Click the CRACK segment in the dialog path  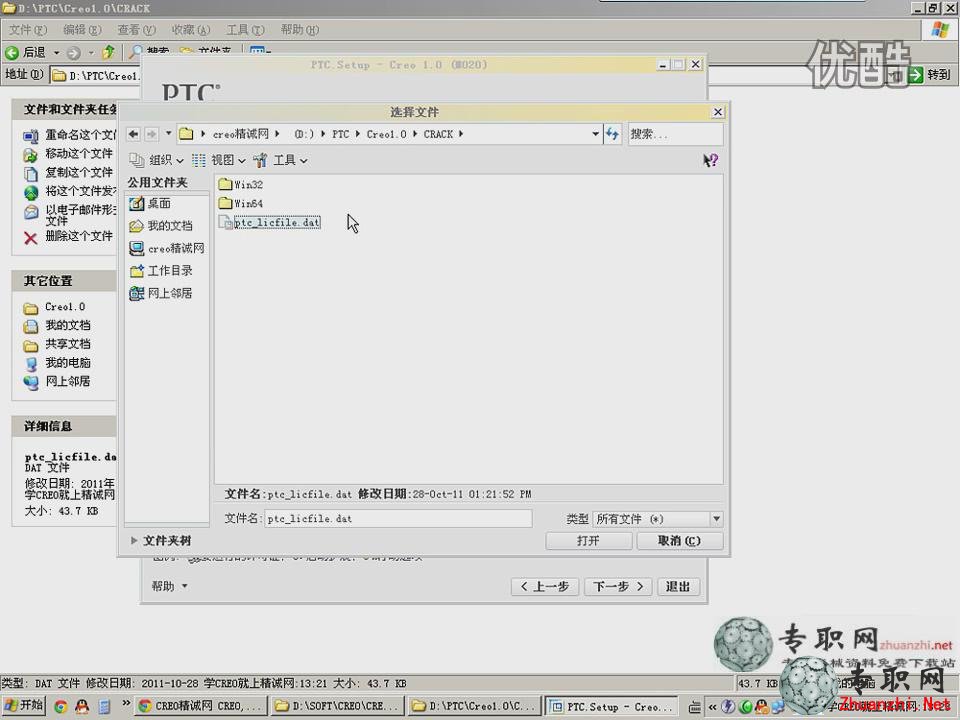(438, 134)
